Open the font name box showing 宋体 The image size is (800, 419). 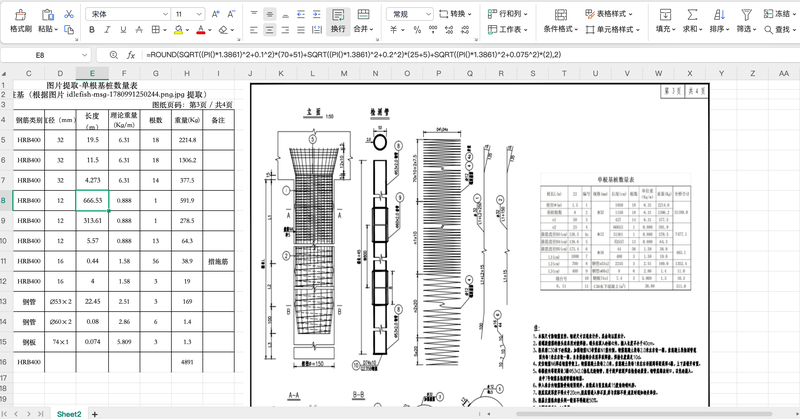128,14
